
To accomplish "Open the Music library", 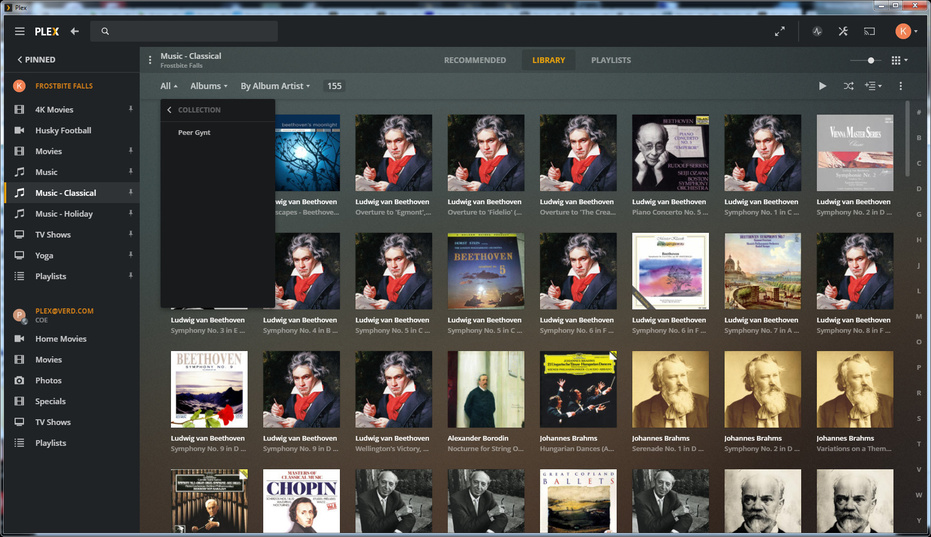I will pyautogui.click(x=46, y=172).
